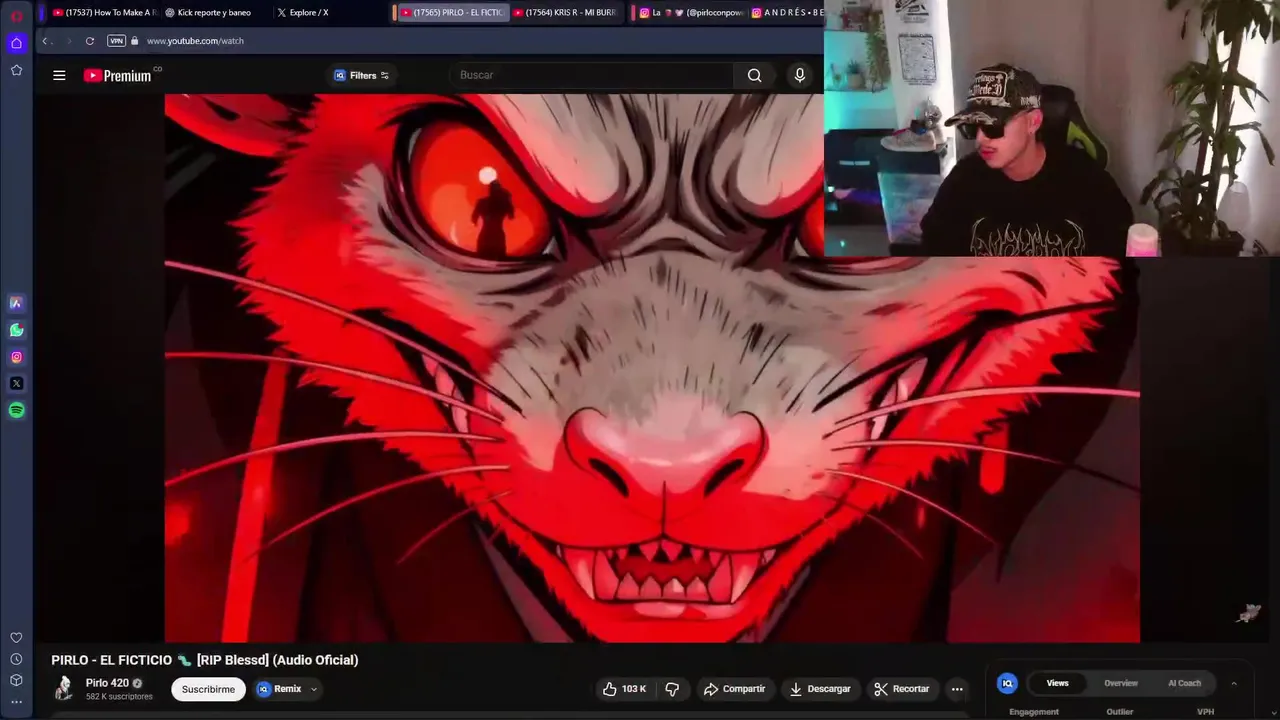Expand the Remix dropdown arrow
Screen dimensions: 1280x720
313,689
